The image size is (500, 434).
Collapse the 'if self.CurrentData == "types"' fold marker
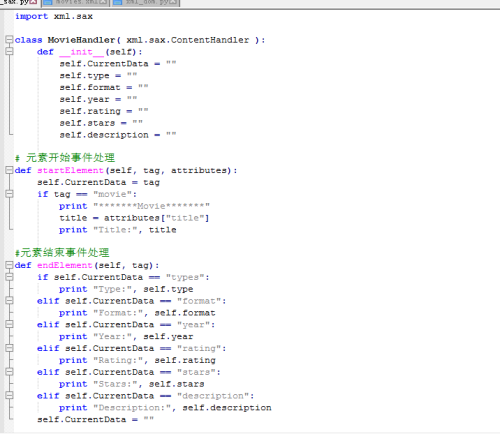9,277
